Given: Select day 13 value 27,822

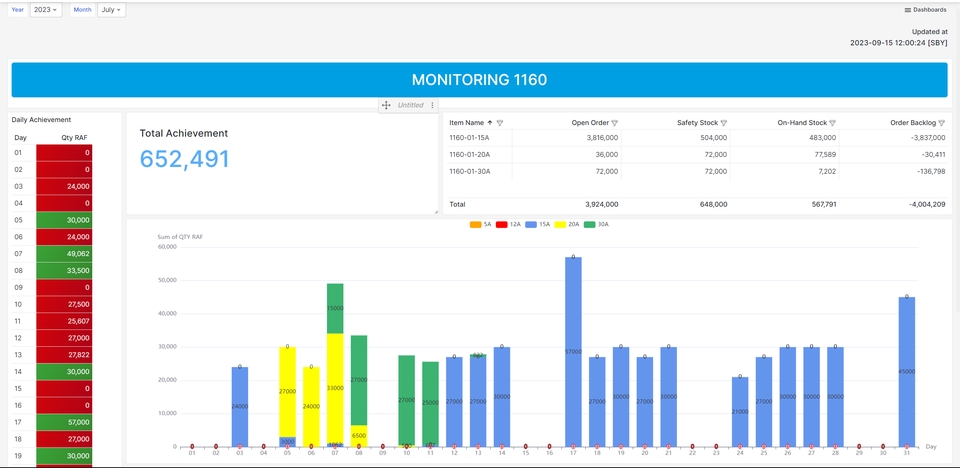Looking at the screenshot, I should 64,355.
